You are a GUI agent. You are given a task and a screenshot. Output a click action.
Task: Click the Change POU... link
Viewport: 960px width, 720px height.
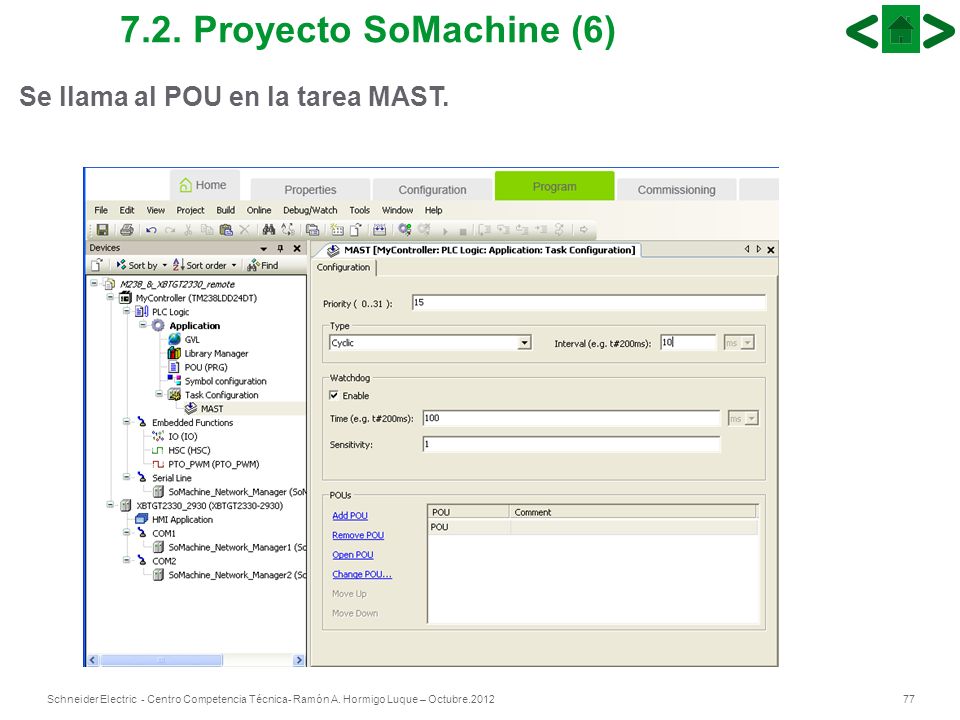[x=362, y=574]
